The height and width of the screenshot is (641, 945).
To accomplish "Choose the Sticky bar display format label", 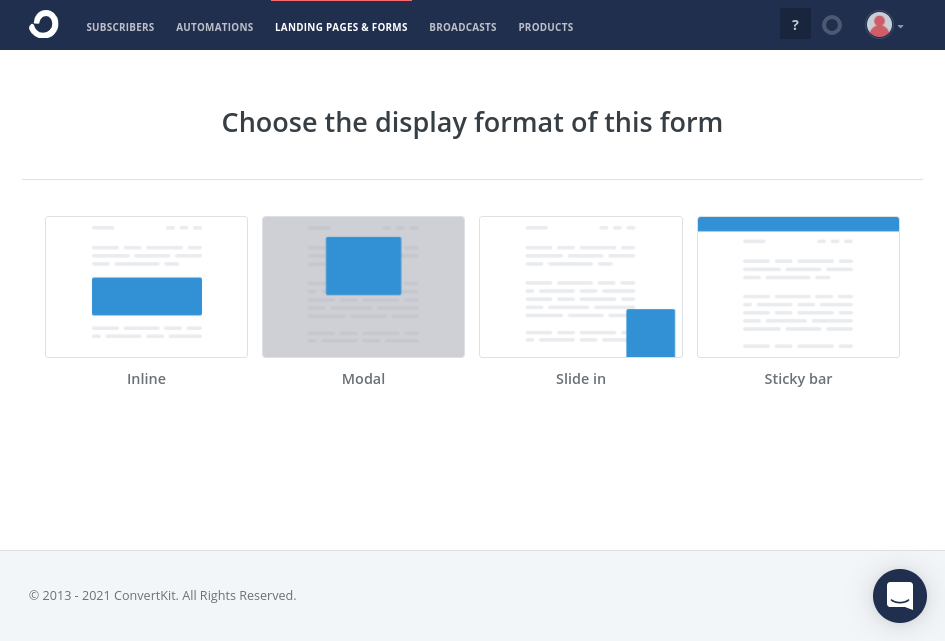I will coord(798,378).
